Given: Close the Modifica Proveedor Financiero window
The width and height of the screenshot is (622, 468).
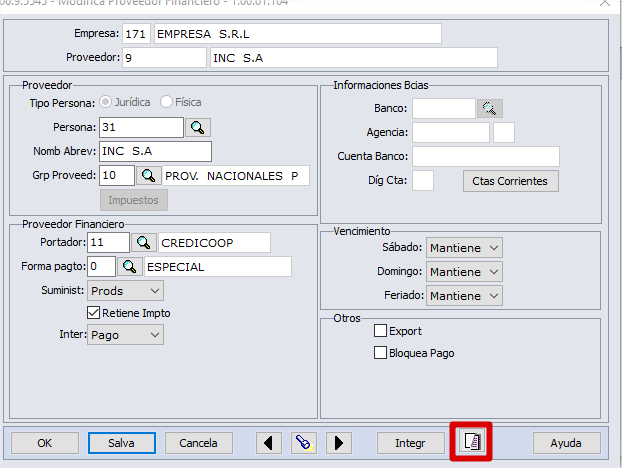Looking at the screenshot, I should point(605,3).
